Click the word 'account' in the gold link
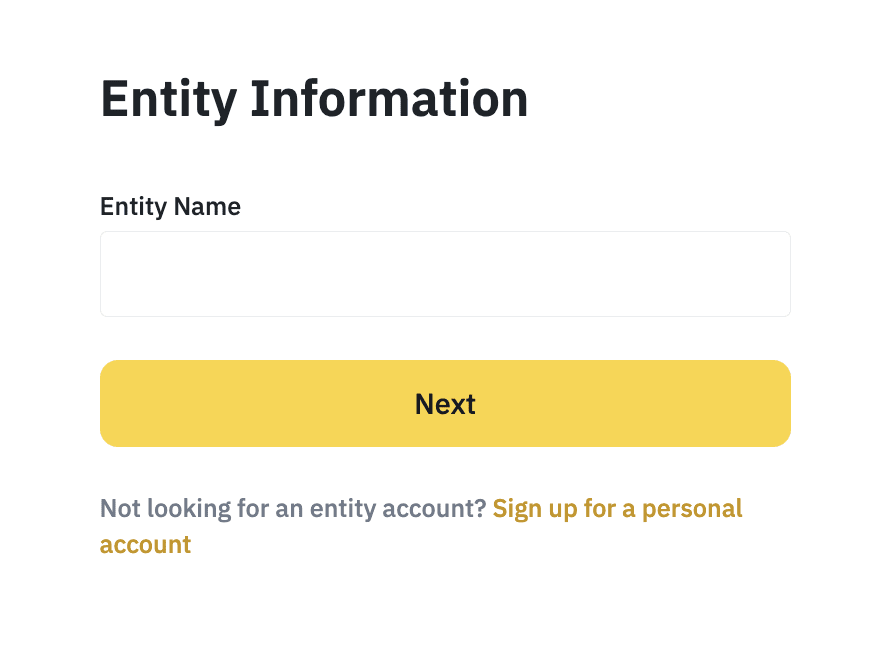 pos(145,545)
